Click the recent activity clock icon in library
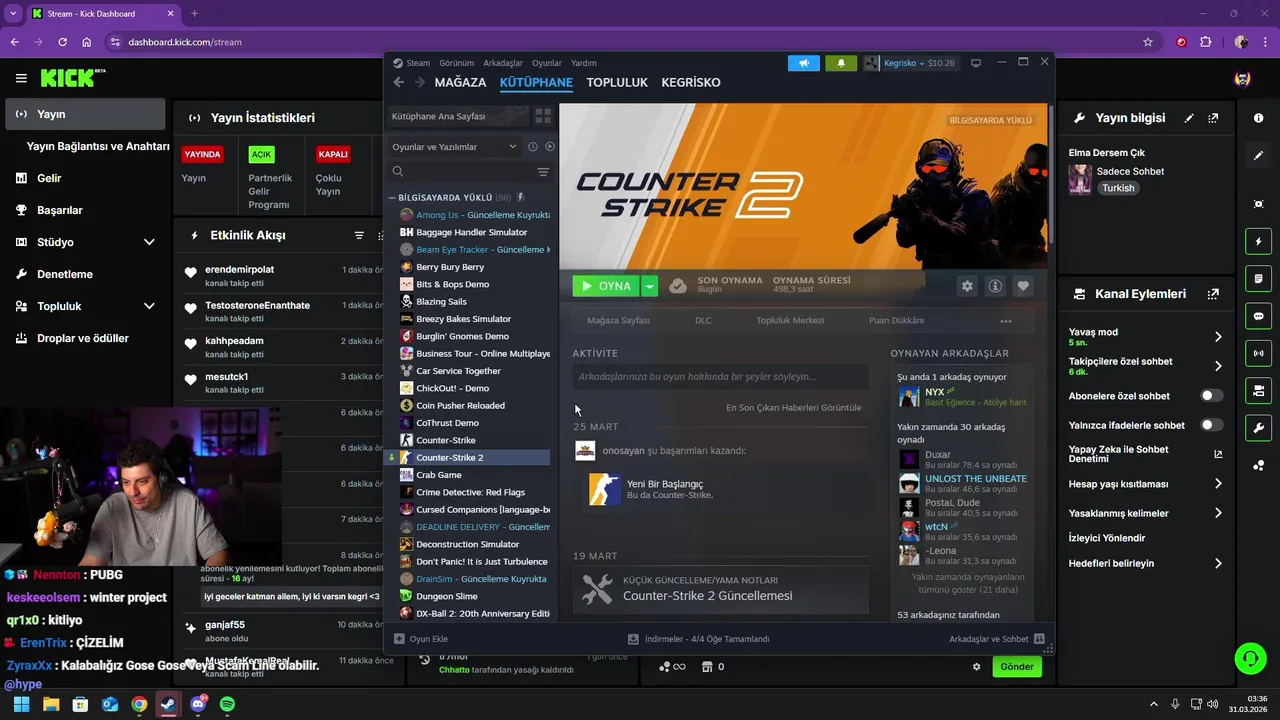 tap(533, 146)
